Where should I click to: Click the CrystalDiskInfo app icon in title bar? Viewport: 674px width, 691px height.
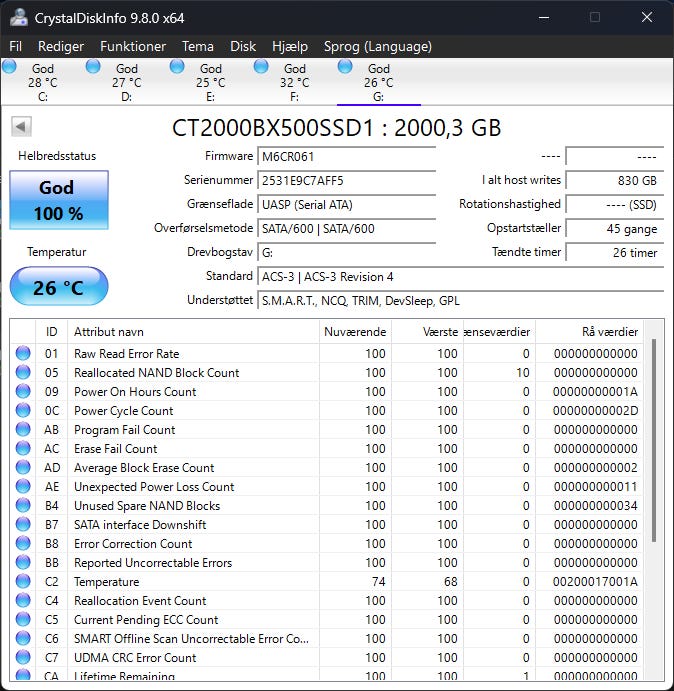[18, 18]
